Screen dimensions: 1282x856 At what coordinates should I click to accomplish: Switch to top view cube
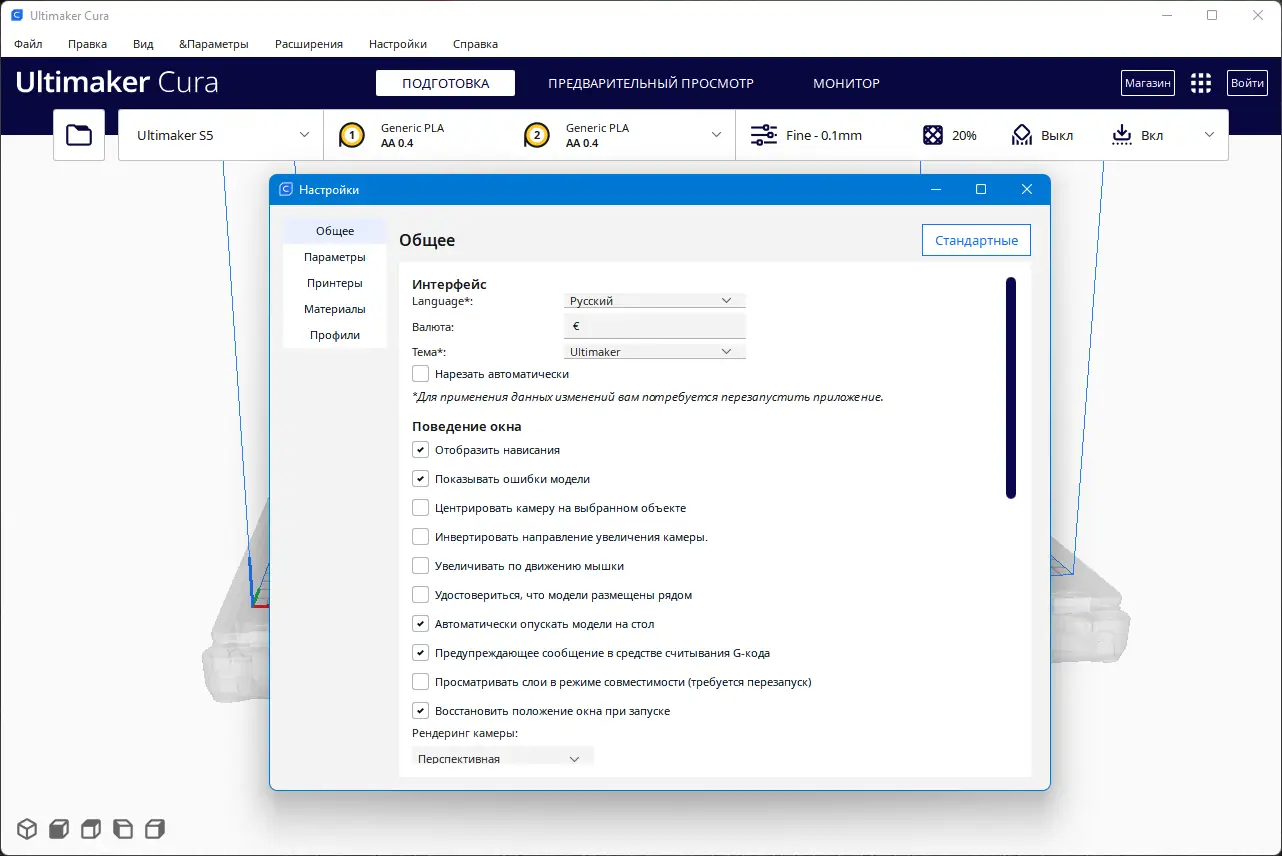(x=91, y=829)
